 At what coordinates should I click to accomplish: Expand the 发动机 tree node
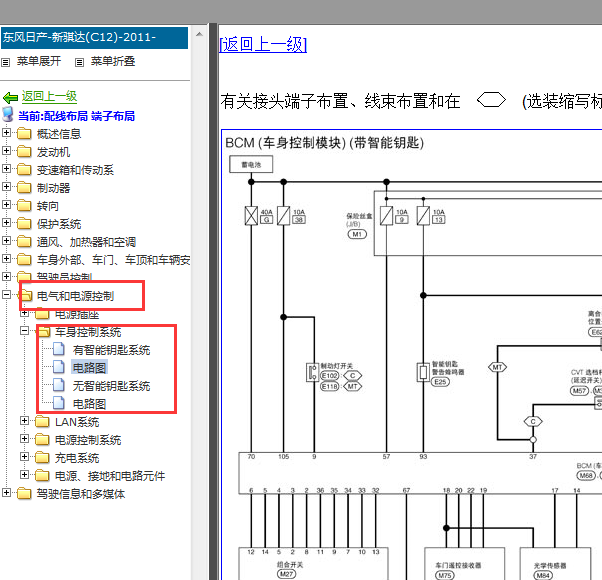(6, 150)
